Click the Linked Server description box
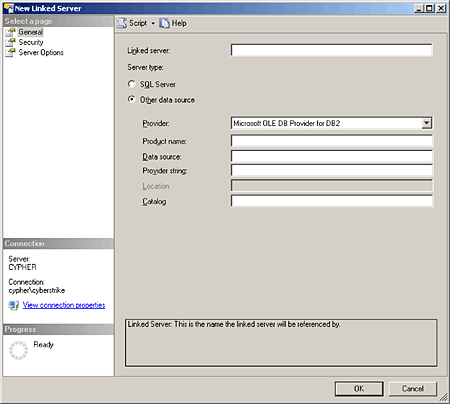 pyautogui.click(x=281, y=343)
